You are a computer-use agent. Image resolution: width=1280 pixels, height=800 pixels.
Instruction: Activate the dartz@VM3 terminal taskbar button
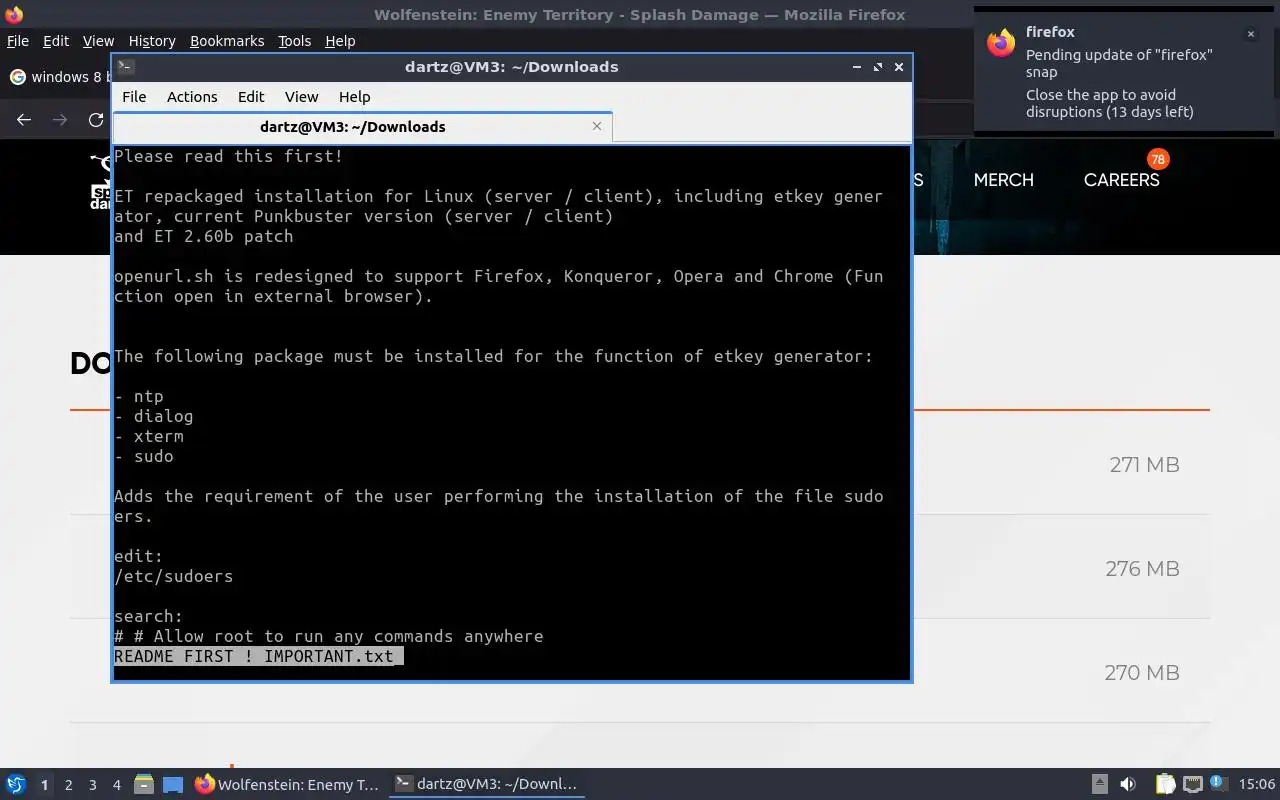486,785
